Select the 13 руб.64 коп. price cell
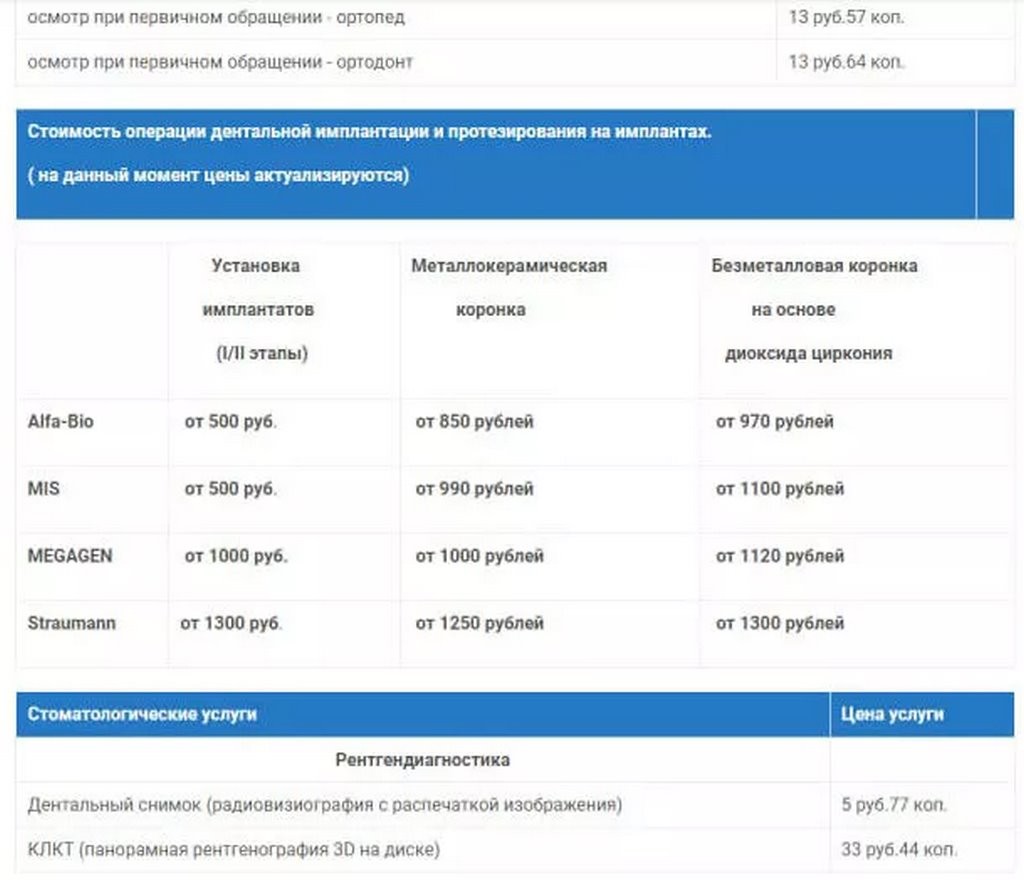The image size is (1024, 880). (847, 62)
